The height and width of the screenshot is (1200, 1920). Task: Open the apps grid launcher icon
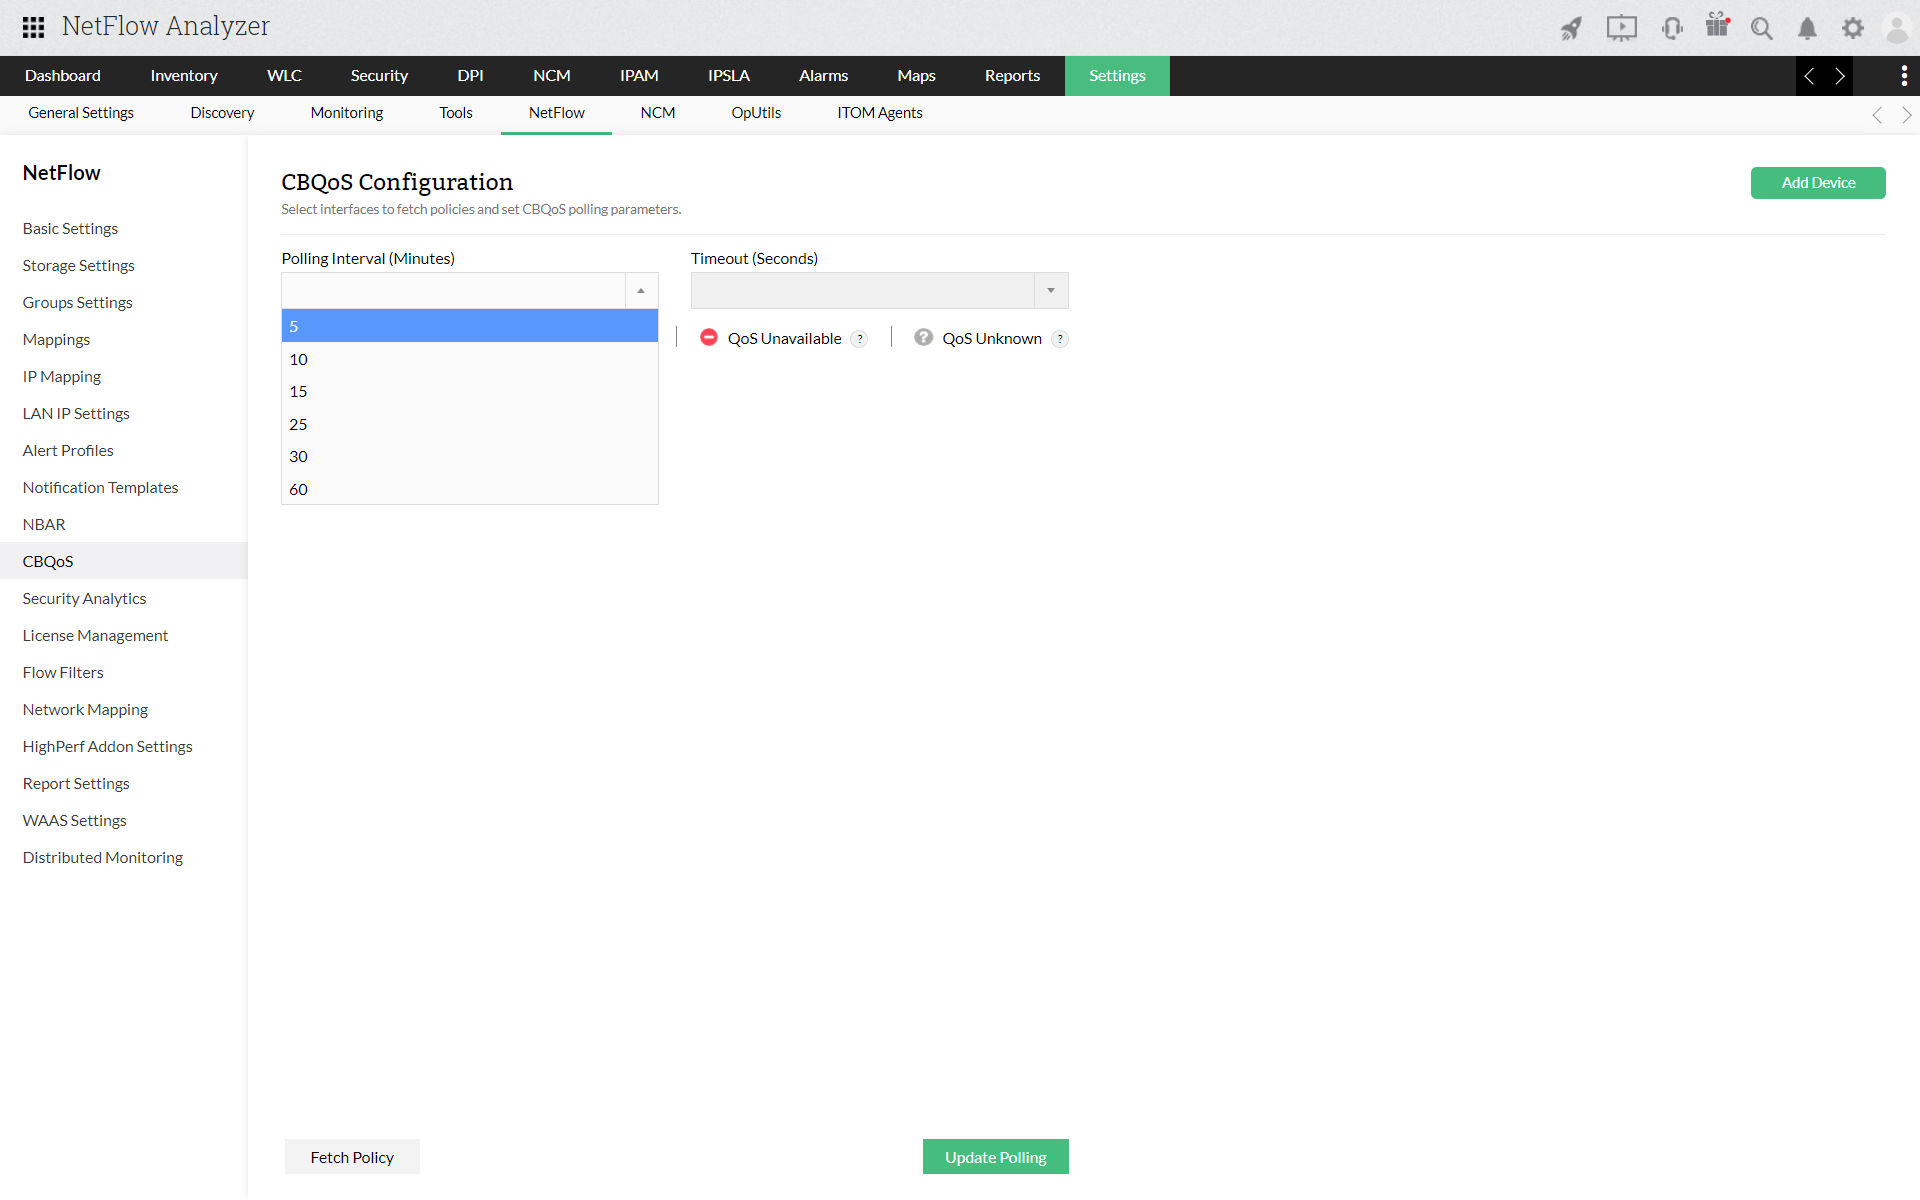32,27
